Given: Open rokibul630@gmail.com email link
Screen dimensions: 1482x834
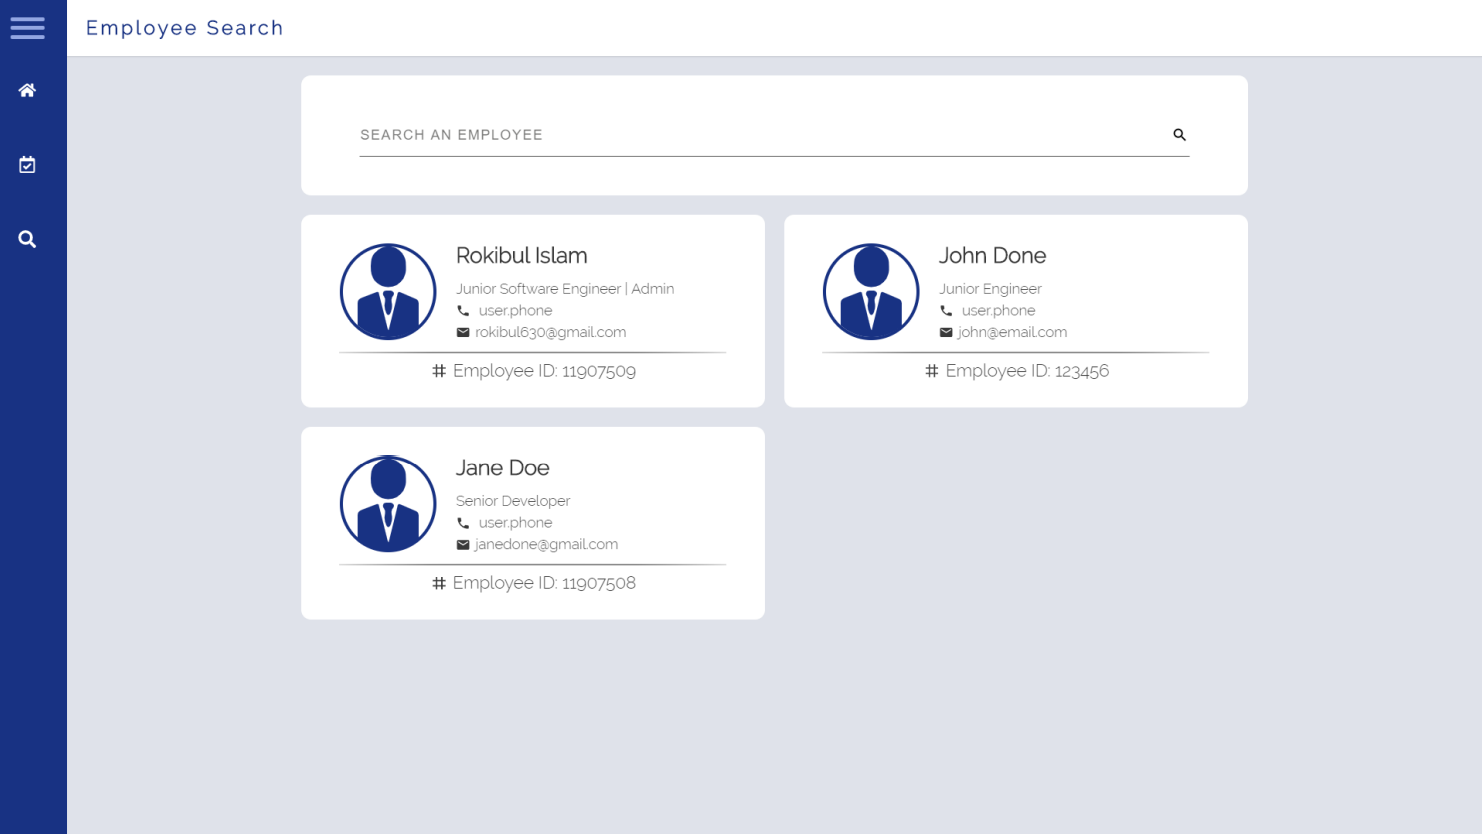Looking at the screenshot, I should [x=549, y=332].
